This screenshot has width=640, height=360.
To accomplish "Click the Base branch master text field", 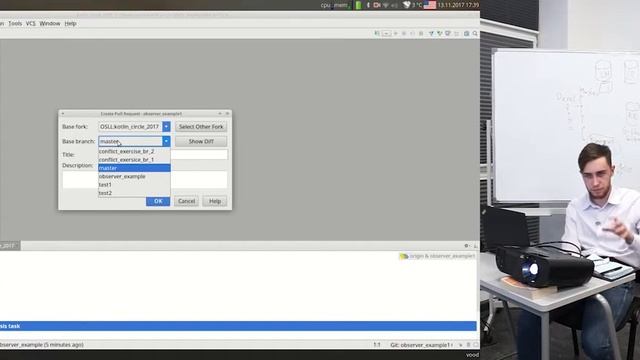I will tap(130, 141).
